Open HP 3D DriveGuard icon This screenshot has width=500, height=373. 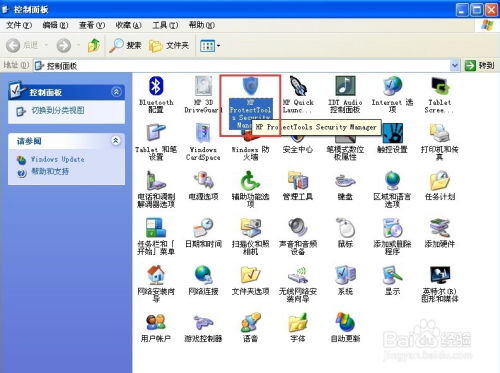click(203, 86)
